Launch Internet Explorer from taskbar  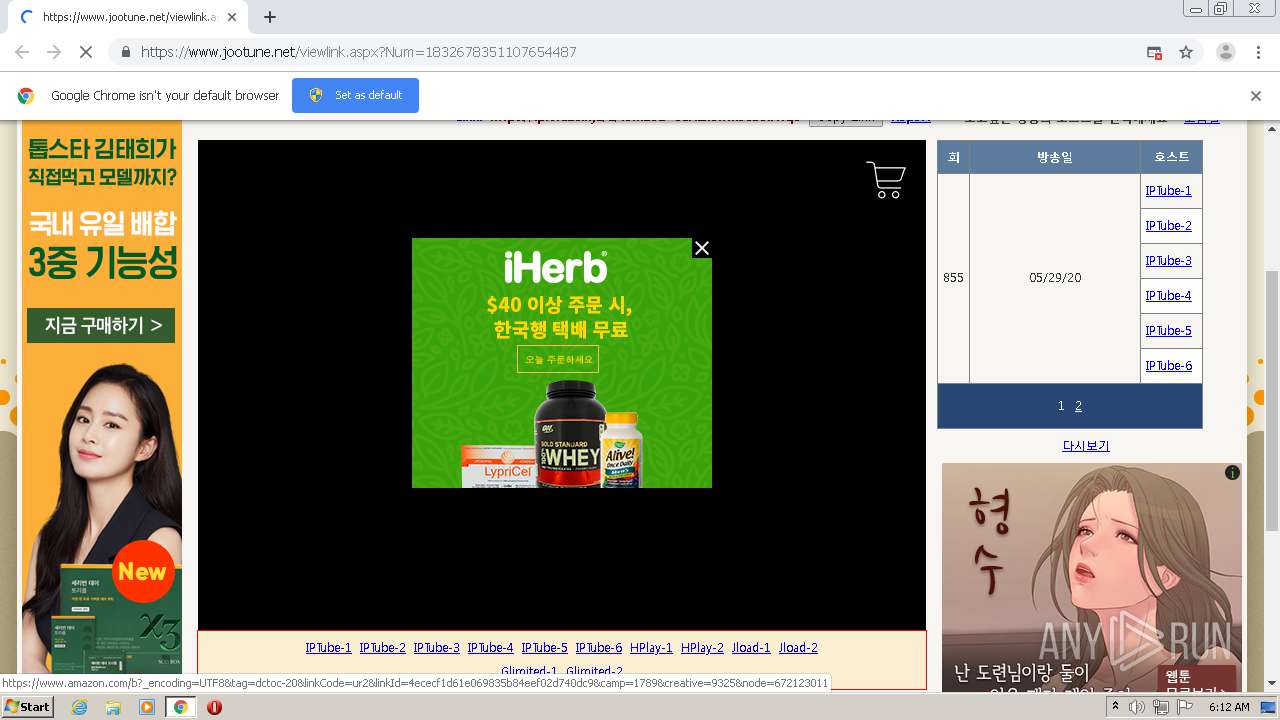pos(79,707)
